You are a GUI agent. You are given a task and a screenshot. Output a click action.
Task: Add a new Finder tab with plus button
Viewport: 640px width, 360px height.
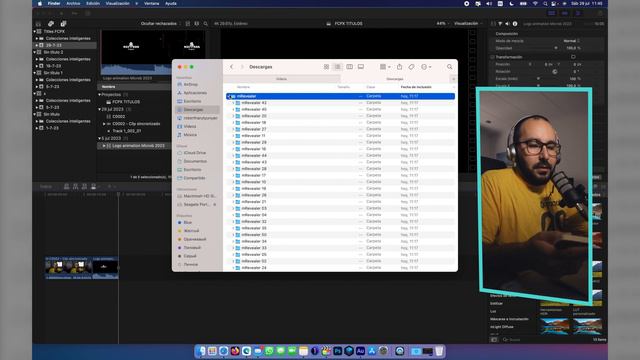click(x=453, y=79)
